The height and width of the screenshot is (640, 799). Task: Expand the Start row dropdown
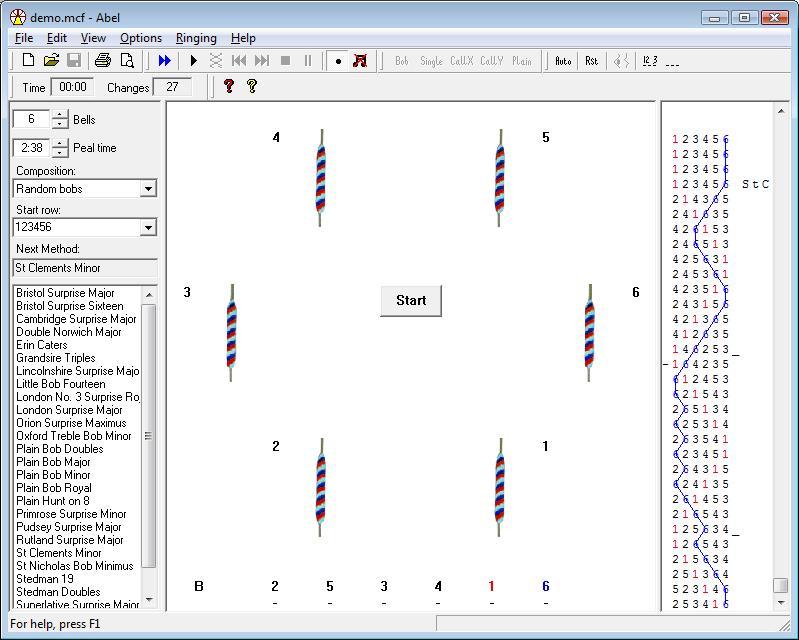148,227
